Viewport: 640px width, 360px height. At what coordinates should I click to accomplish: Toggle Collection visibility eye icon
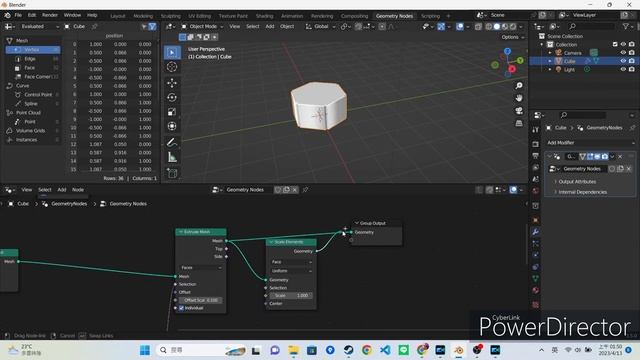(x=623, y=44)
